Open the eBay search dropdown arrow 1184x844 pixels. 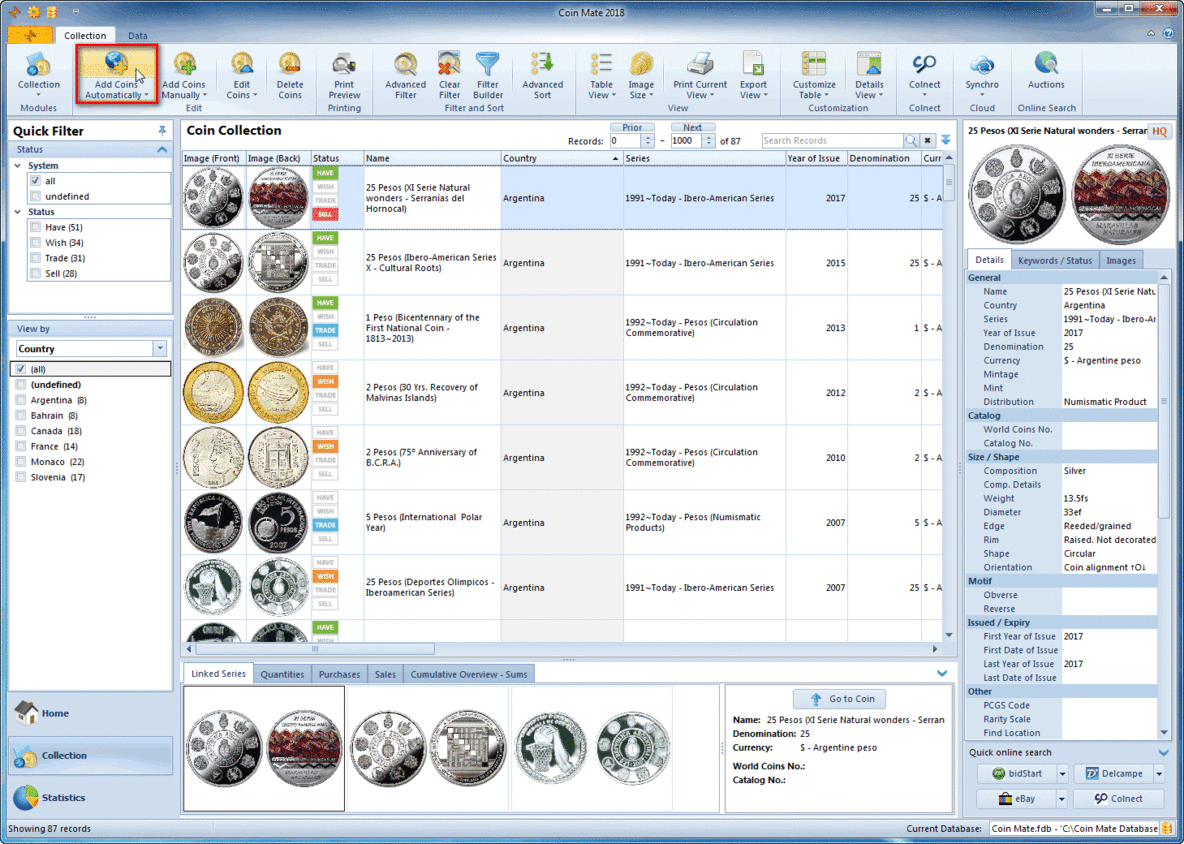(x=1062, y=799)
